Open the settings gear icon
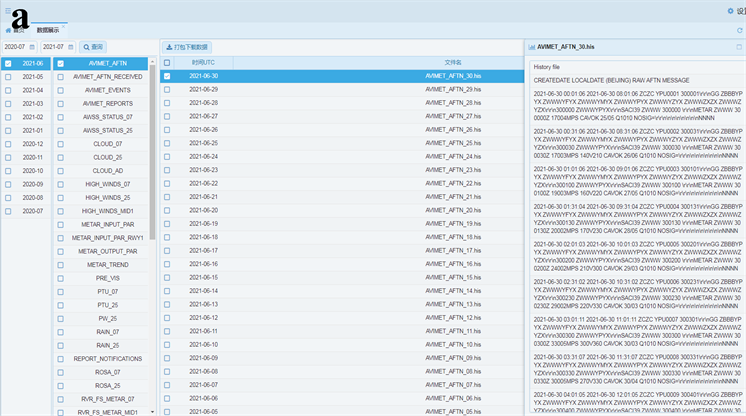Screen dimensions: 746x416 729,12
